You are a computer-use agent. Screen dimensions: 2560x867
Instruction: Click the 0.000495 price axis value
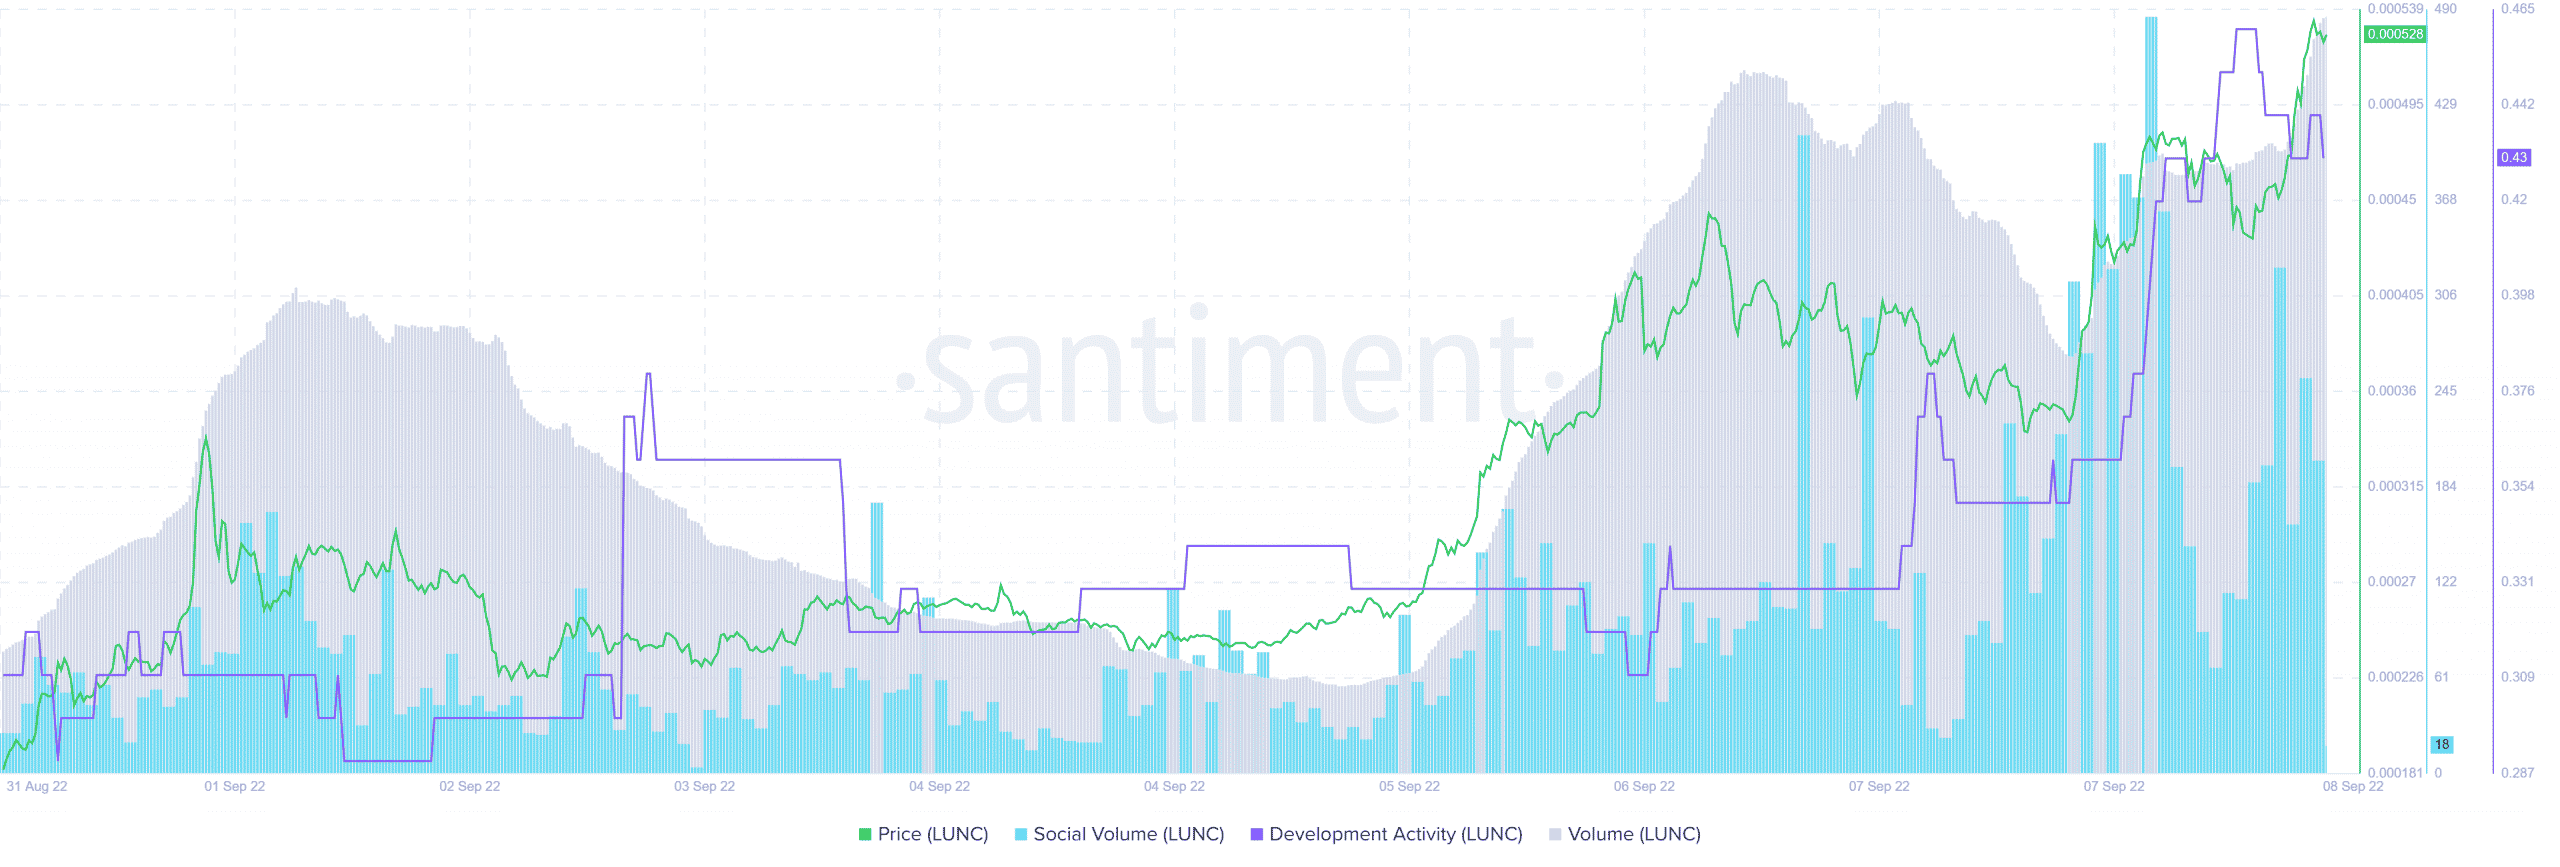pyautogui.click(x=2395, y=104)
